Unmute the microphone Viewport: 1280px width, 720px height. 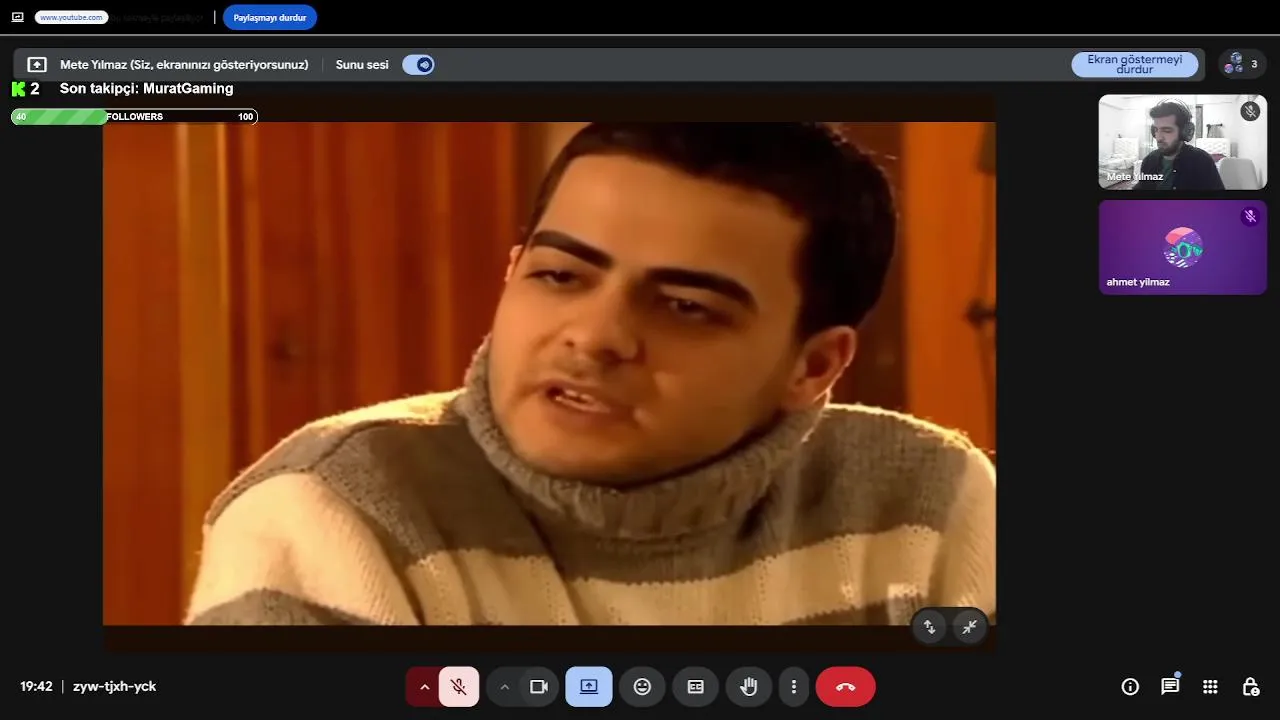[x=459, y=687]
